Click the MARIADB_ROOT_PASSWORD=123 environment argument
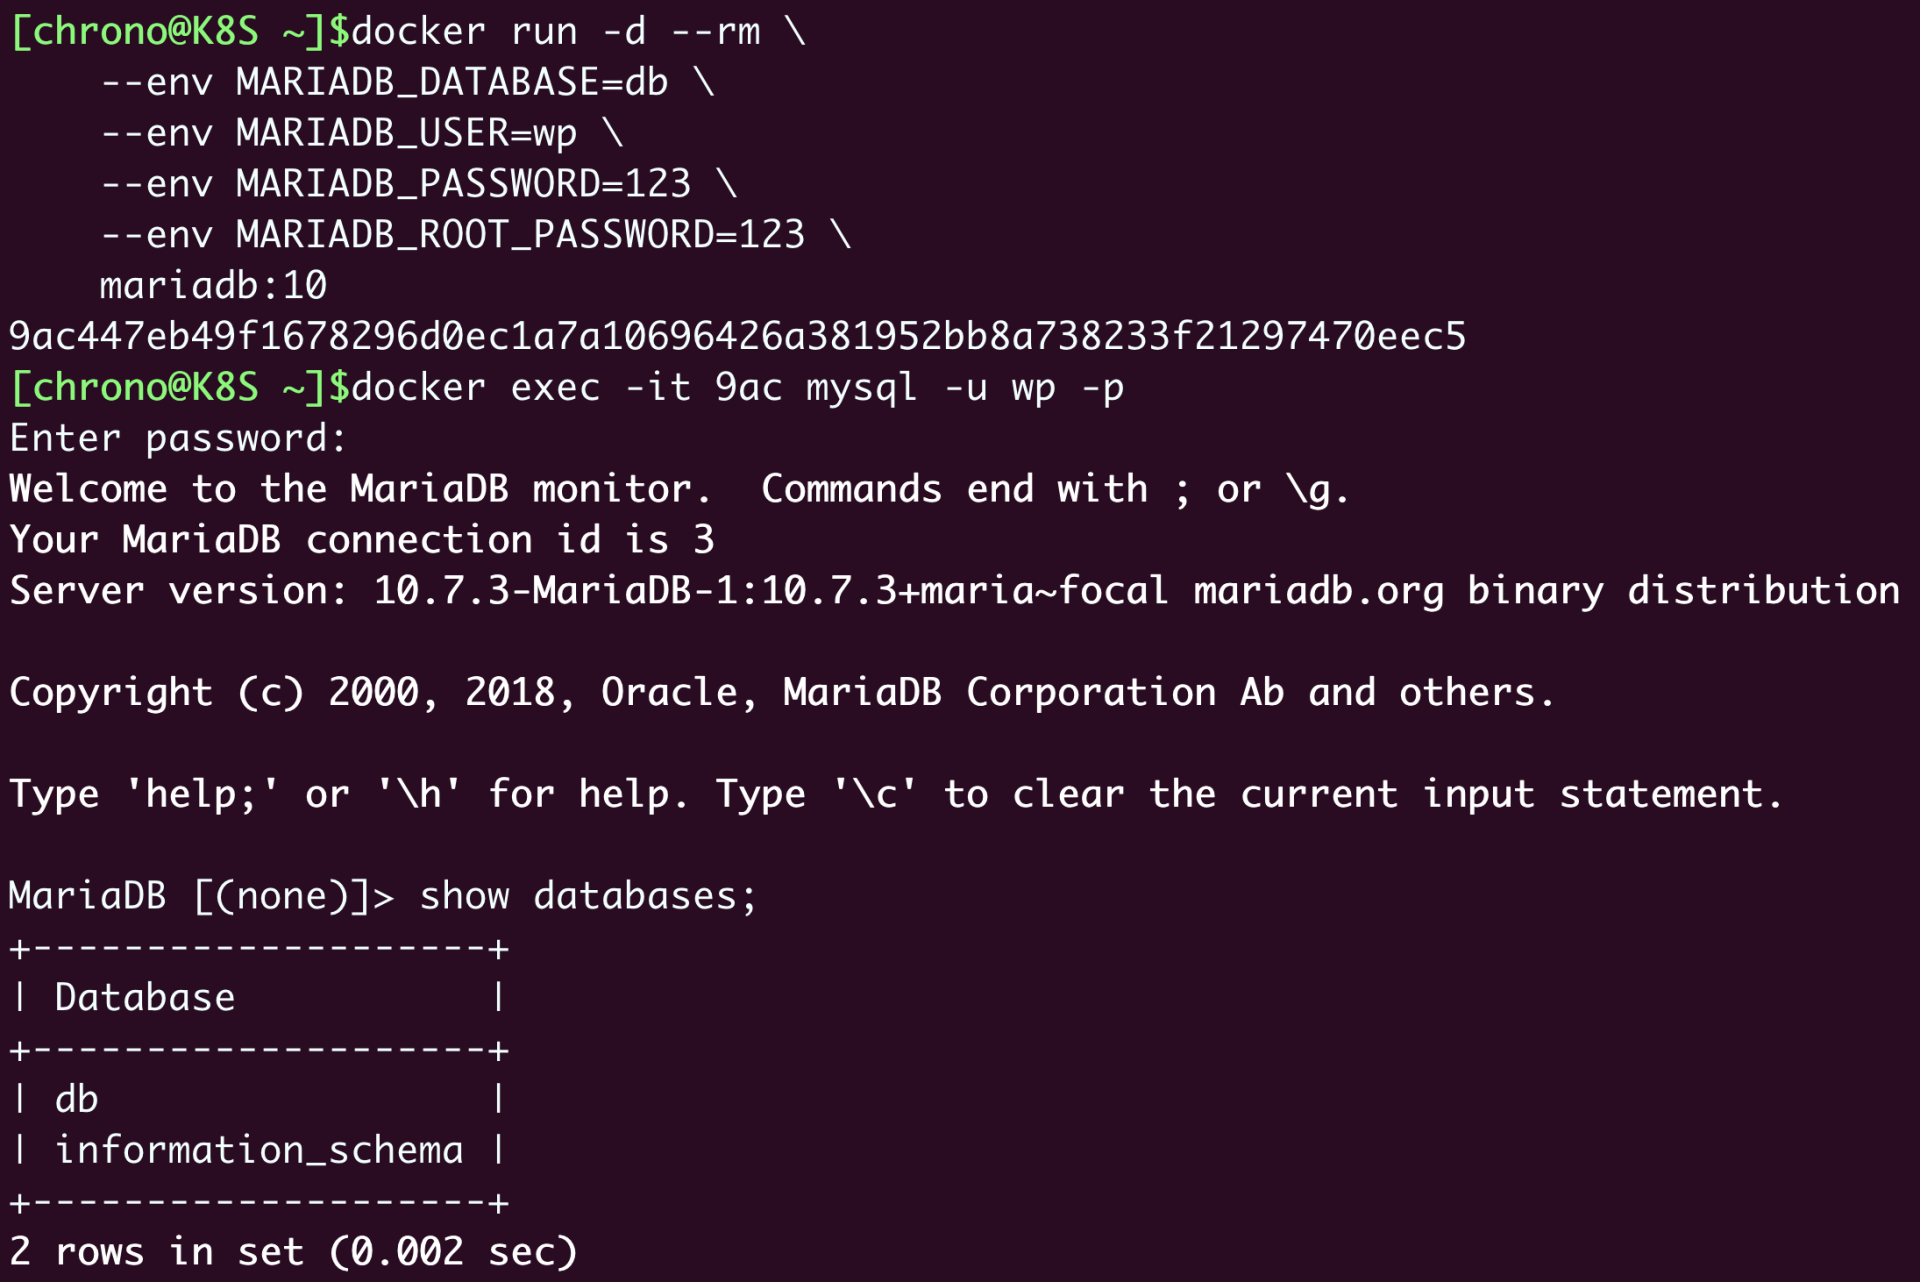 (520, 236)
